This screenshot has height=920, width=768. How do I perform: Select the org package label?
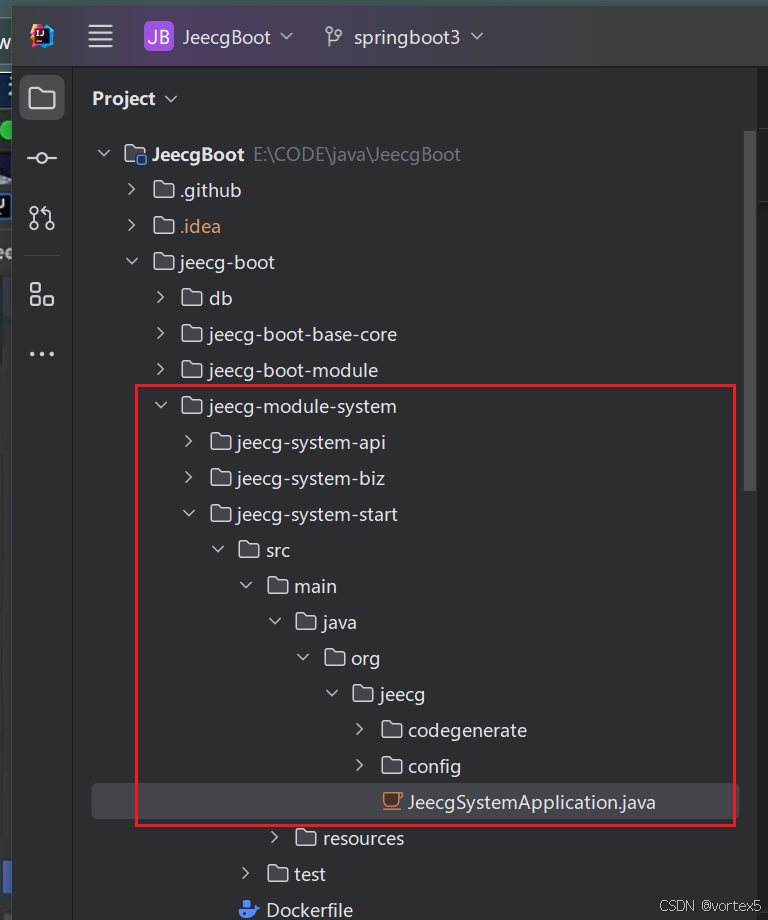click(x=365, y=659)
